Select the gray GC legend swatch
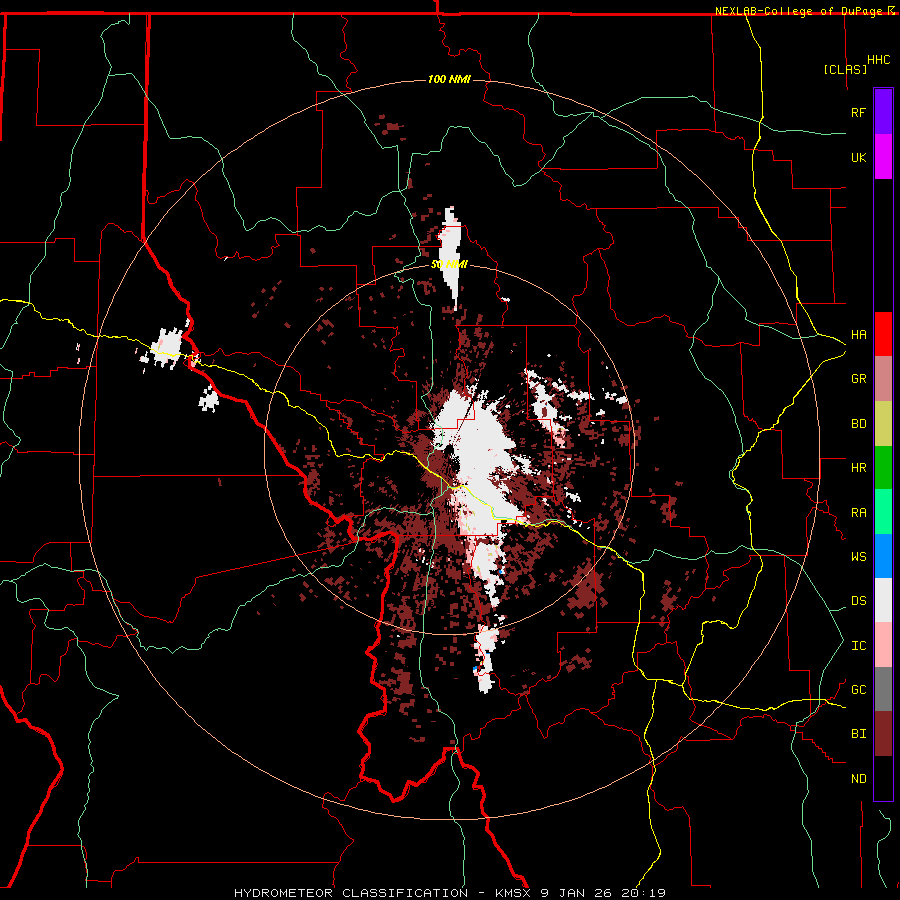This screenshot has width=900, height=900. pos(883,689)
